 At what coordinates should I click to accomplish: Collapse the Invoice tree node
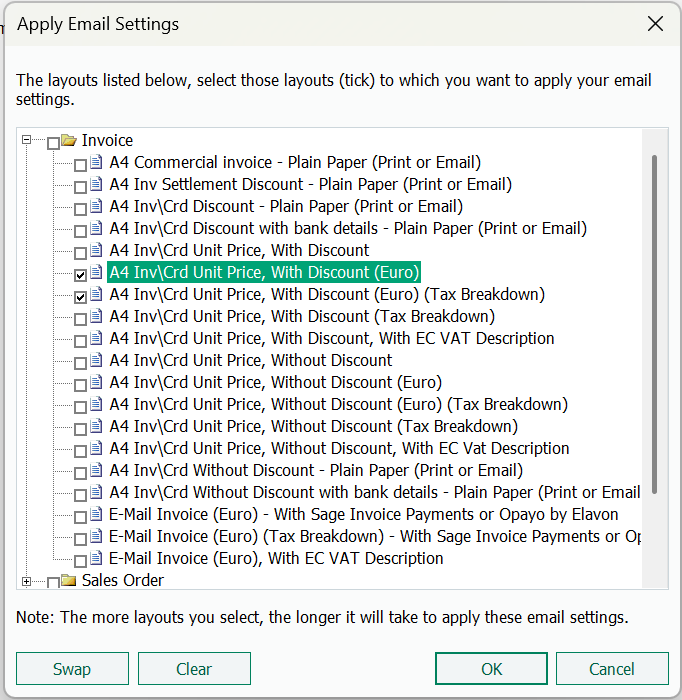tap(26, 140)
